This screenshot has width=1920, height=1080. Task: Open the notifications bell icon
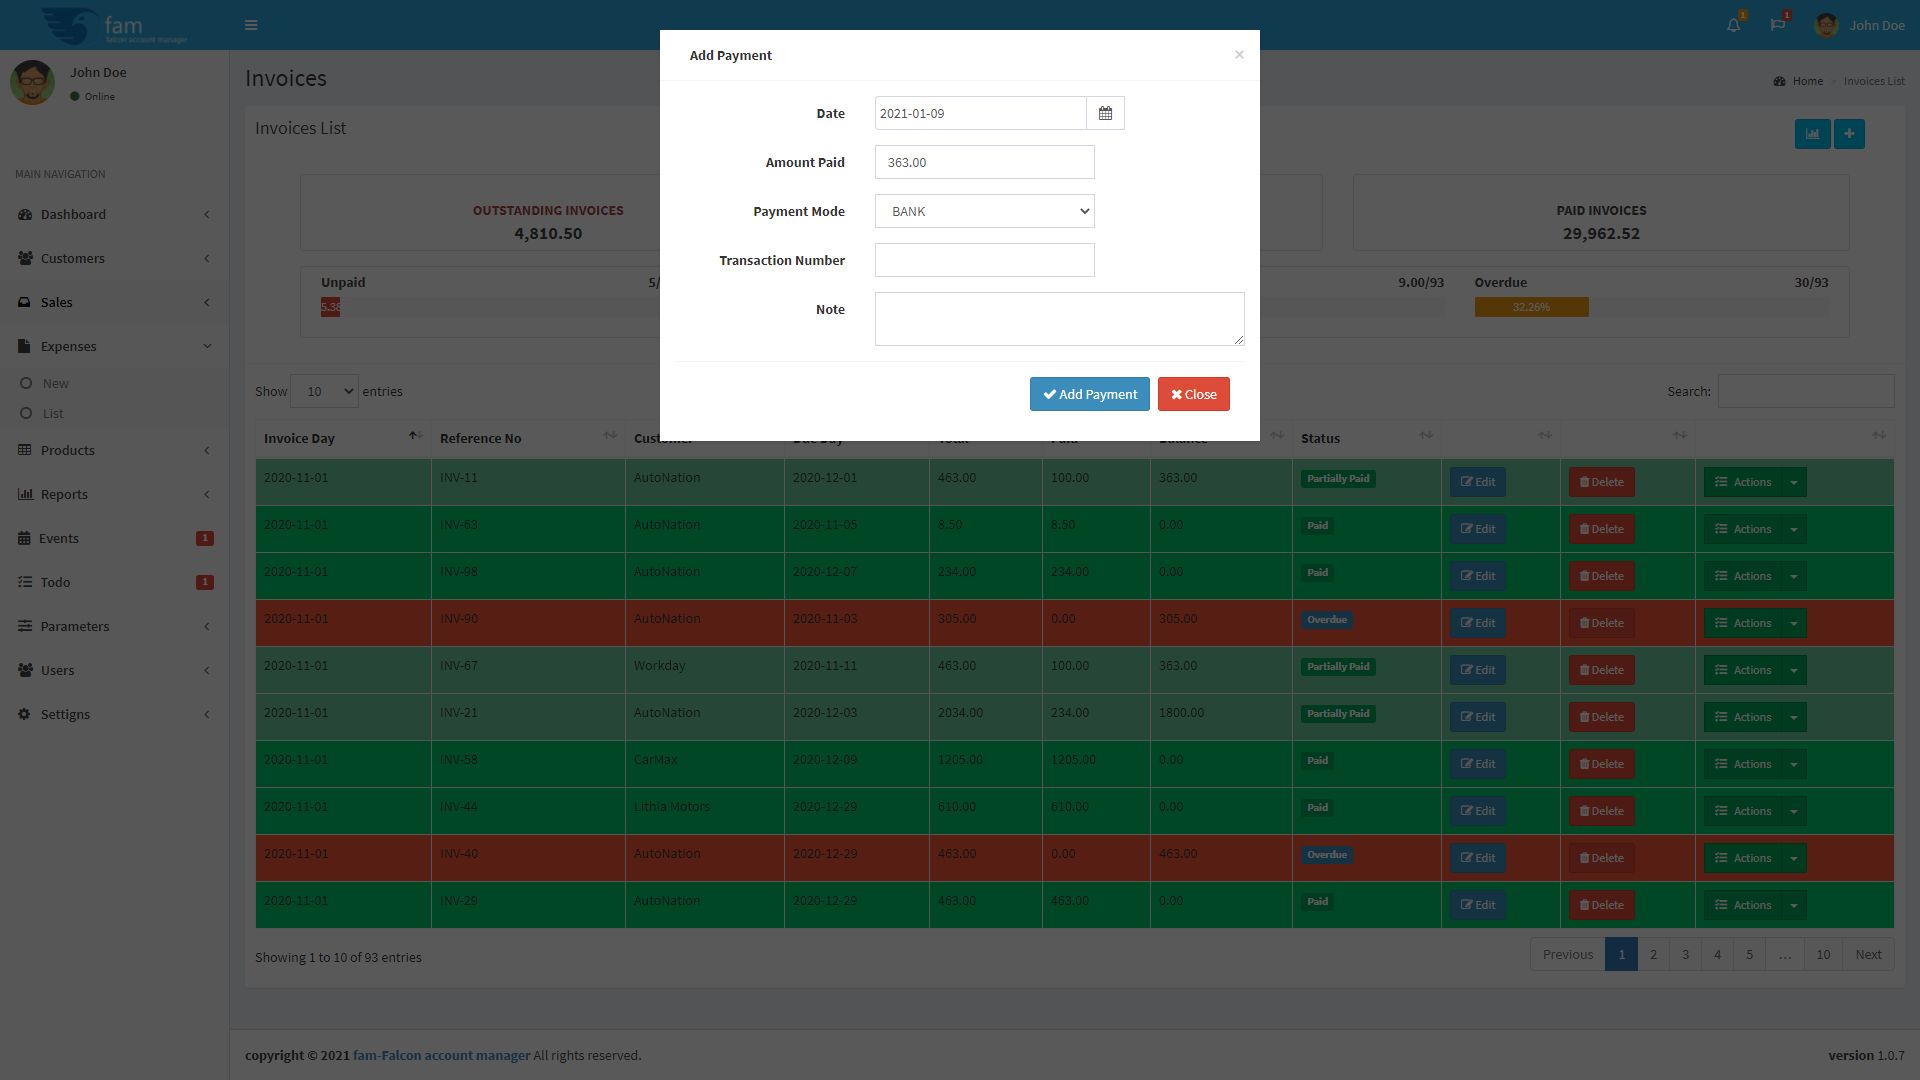click(x=1733, y=25)
